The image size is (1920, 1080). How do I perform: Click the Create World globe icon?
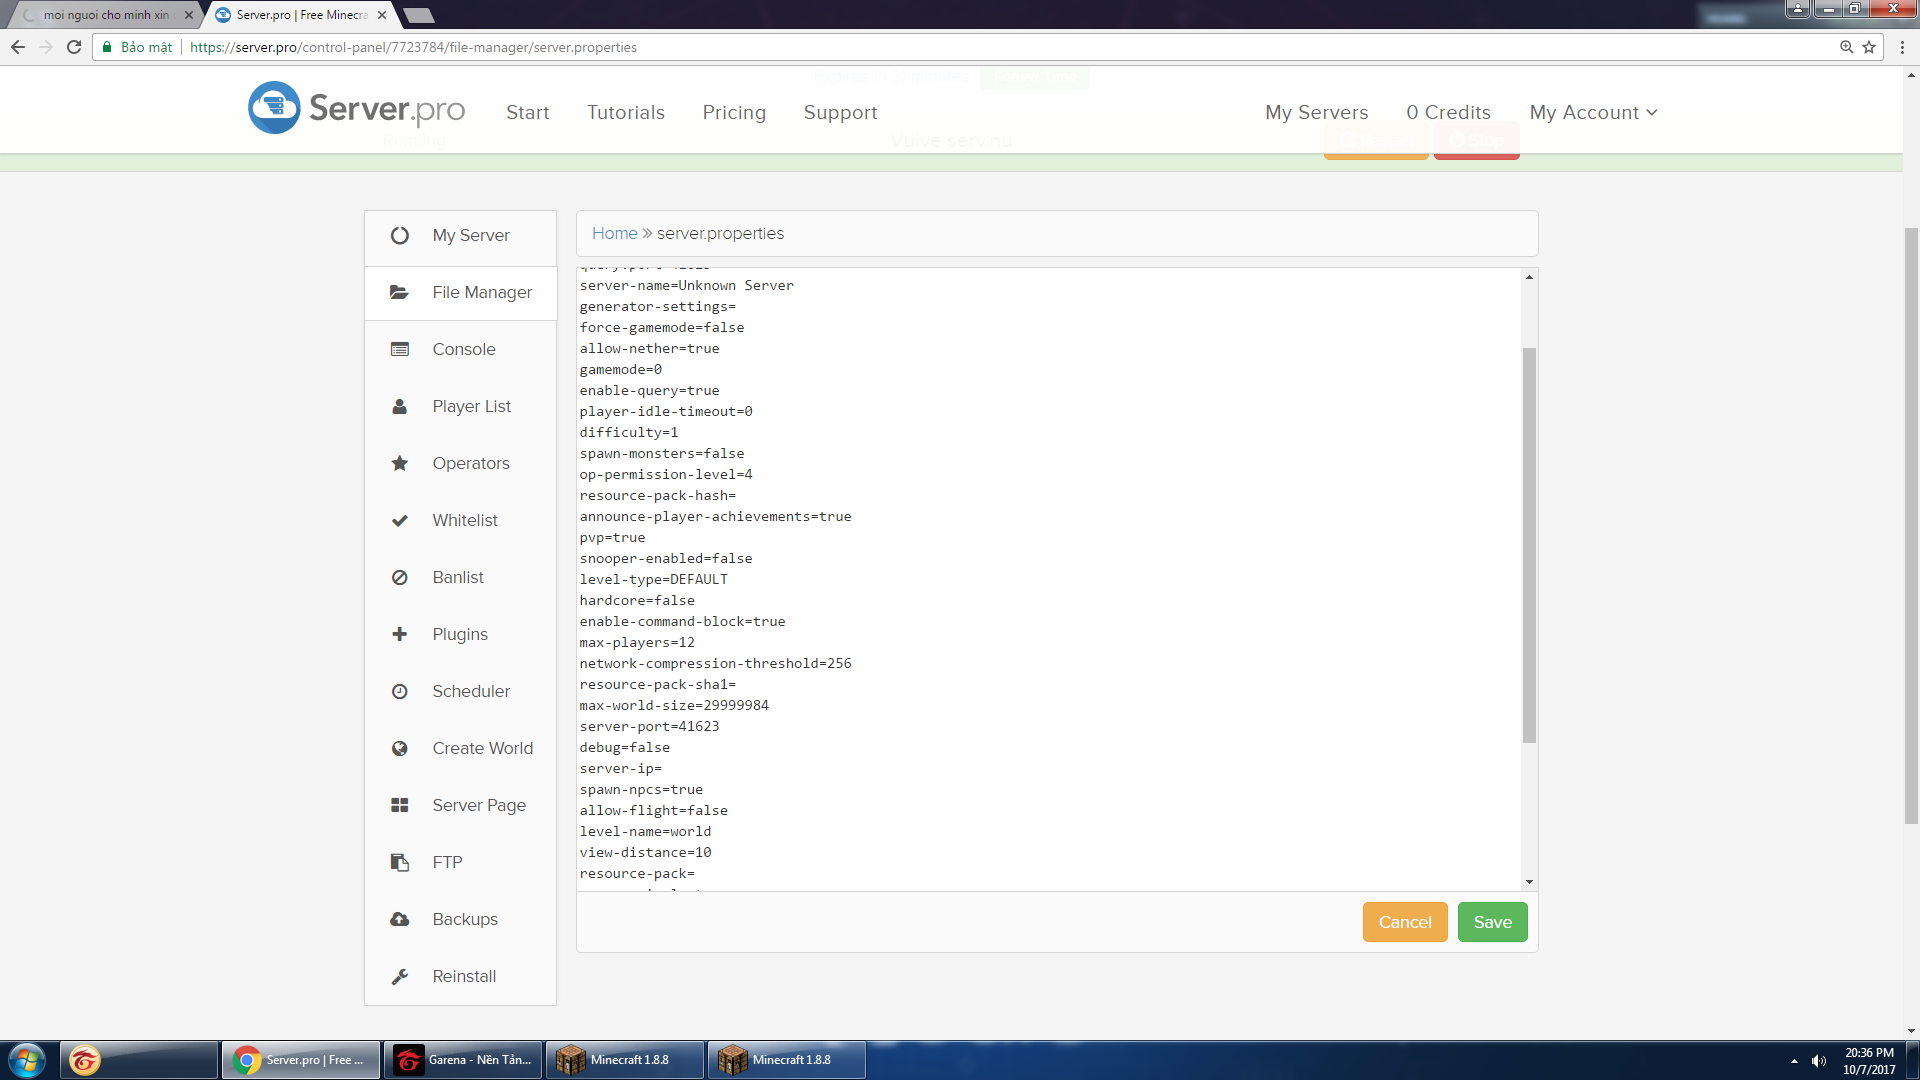click(x=400, y=748)
